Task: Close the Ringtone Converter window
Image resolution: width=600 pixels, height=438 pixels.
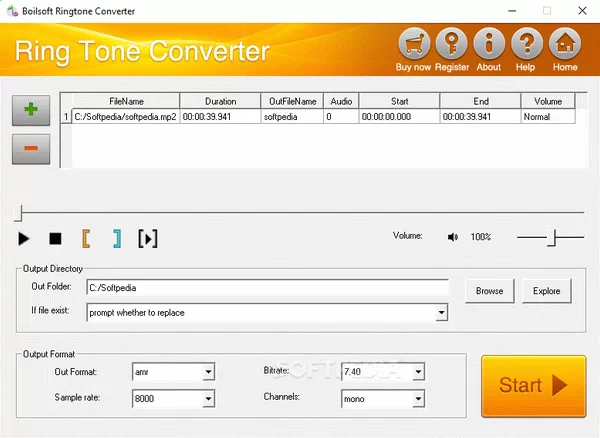Action: point(582,11)
